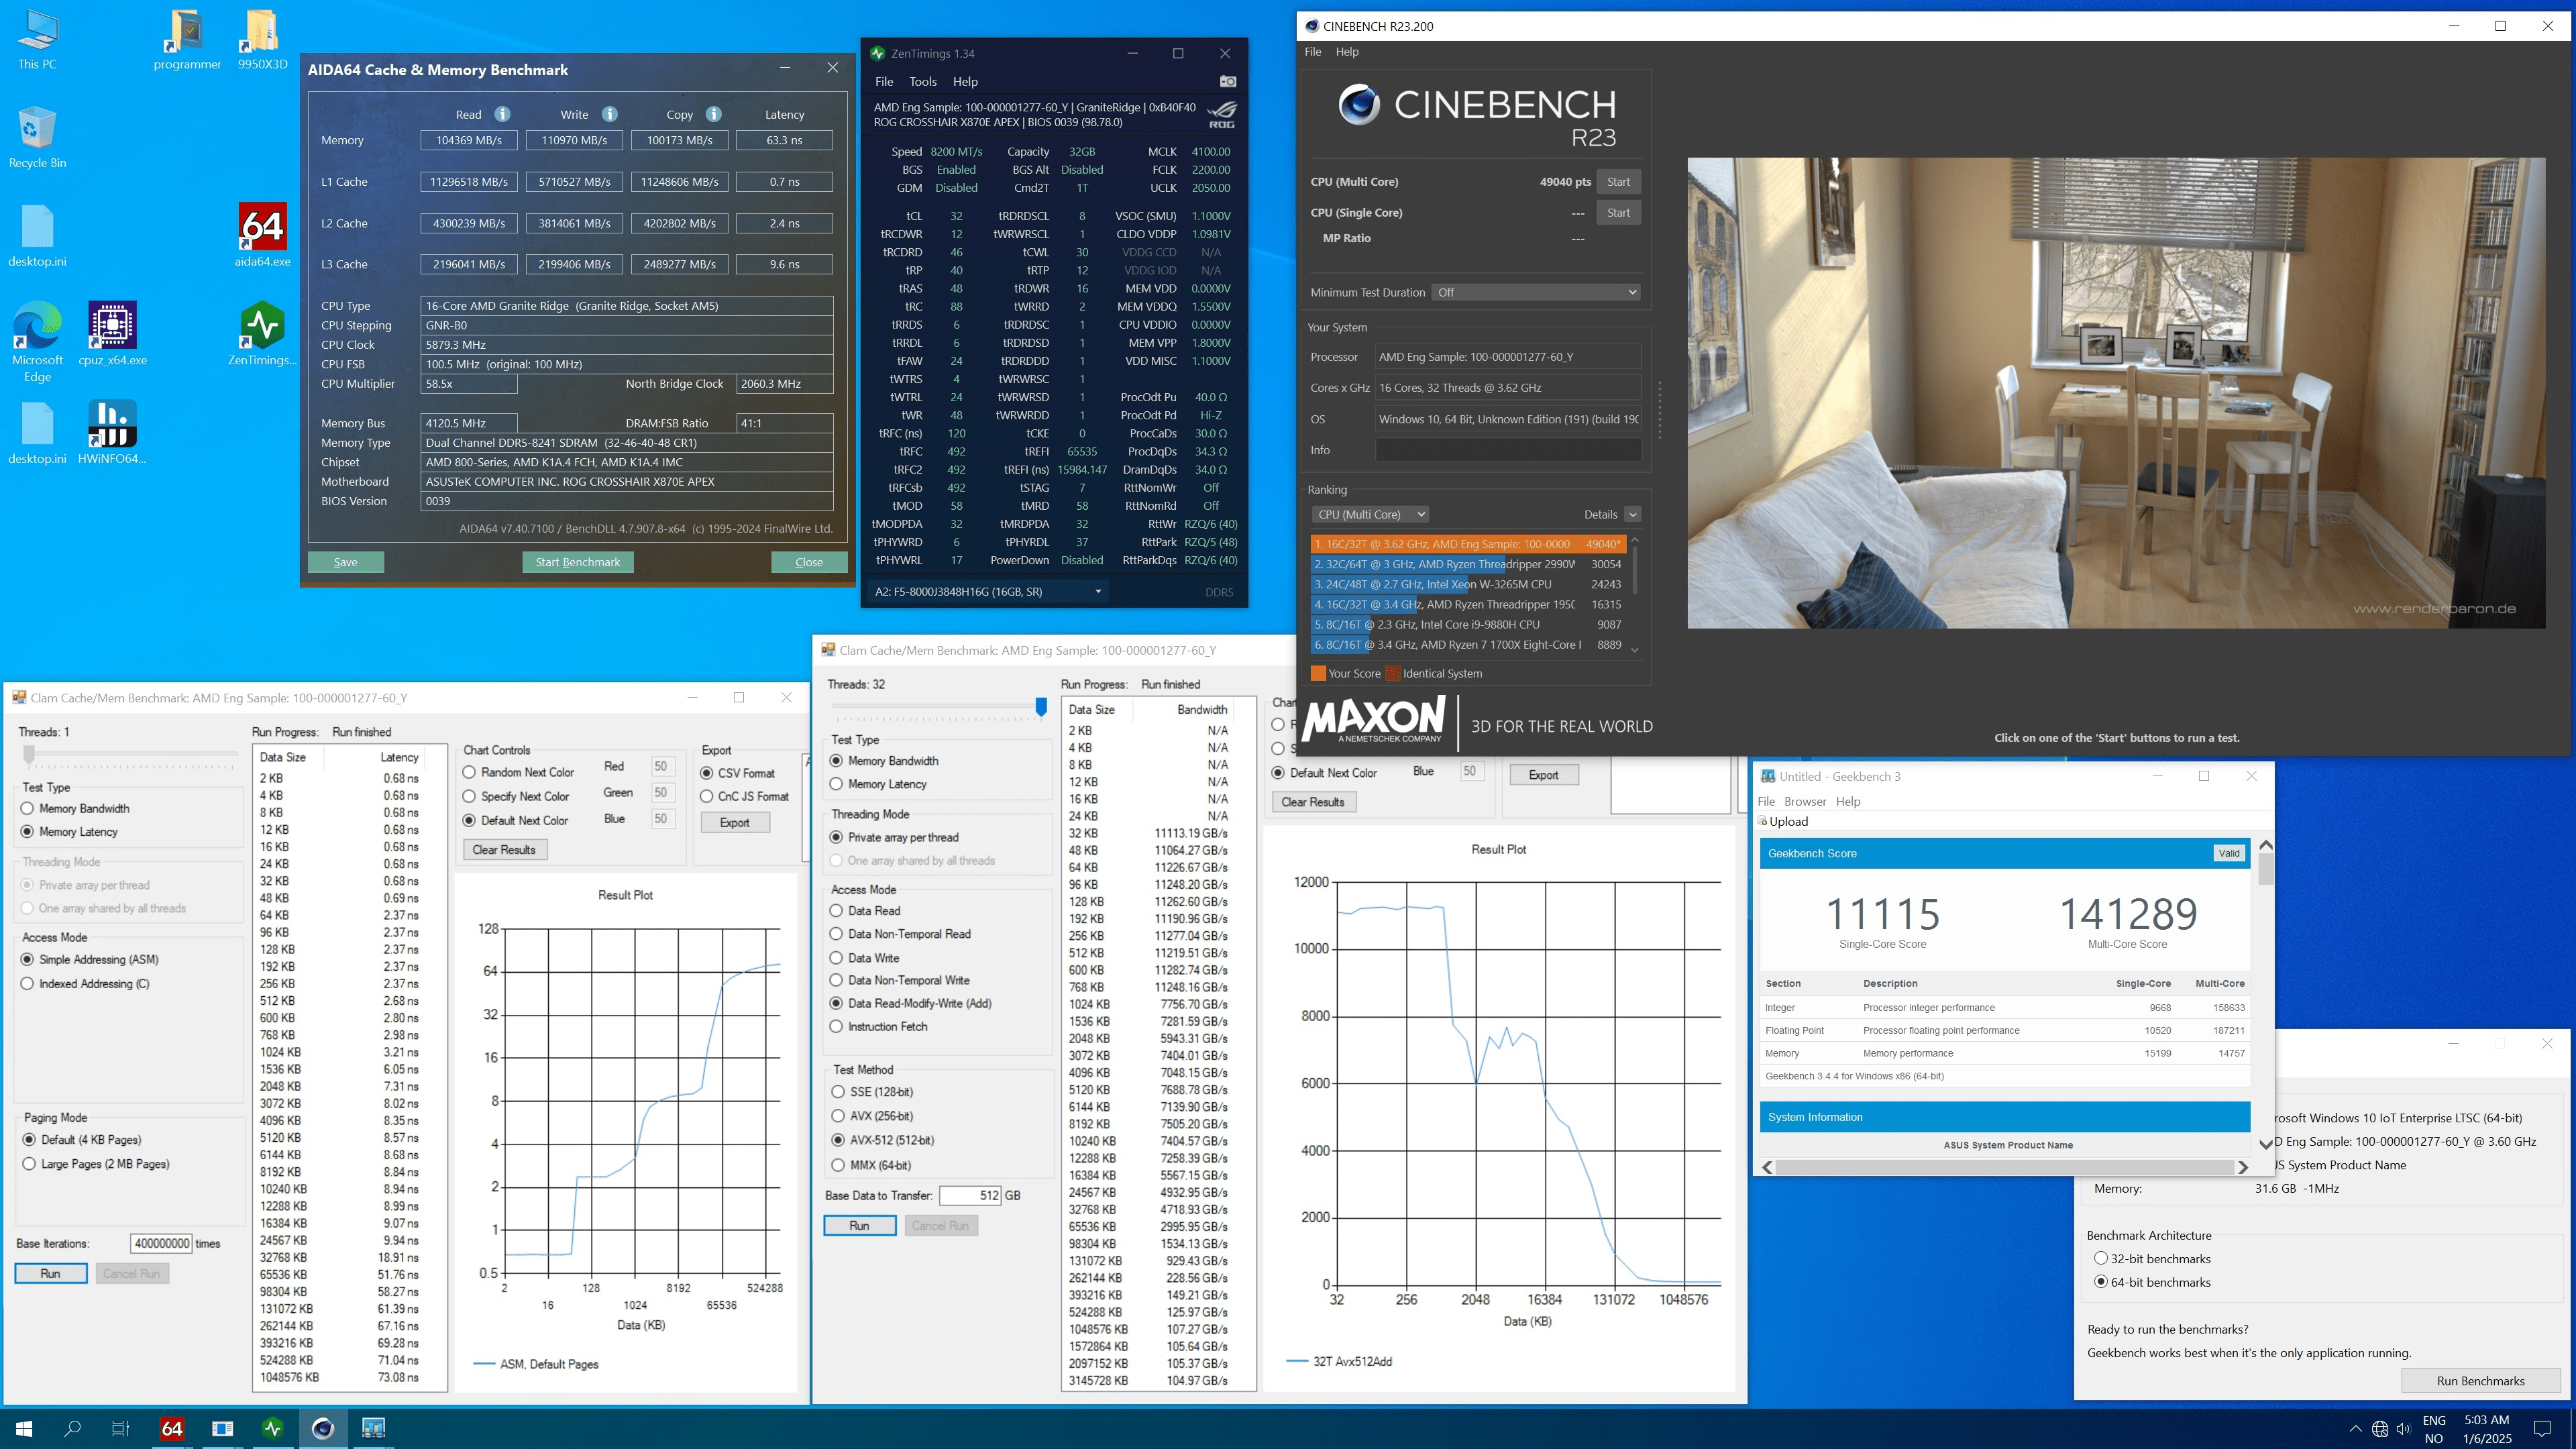Switch to AIDA64 taskbar icon

[x=172, y=1428]
